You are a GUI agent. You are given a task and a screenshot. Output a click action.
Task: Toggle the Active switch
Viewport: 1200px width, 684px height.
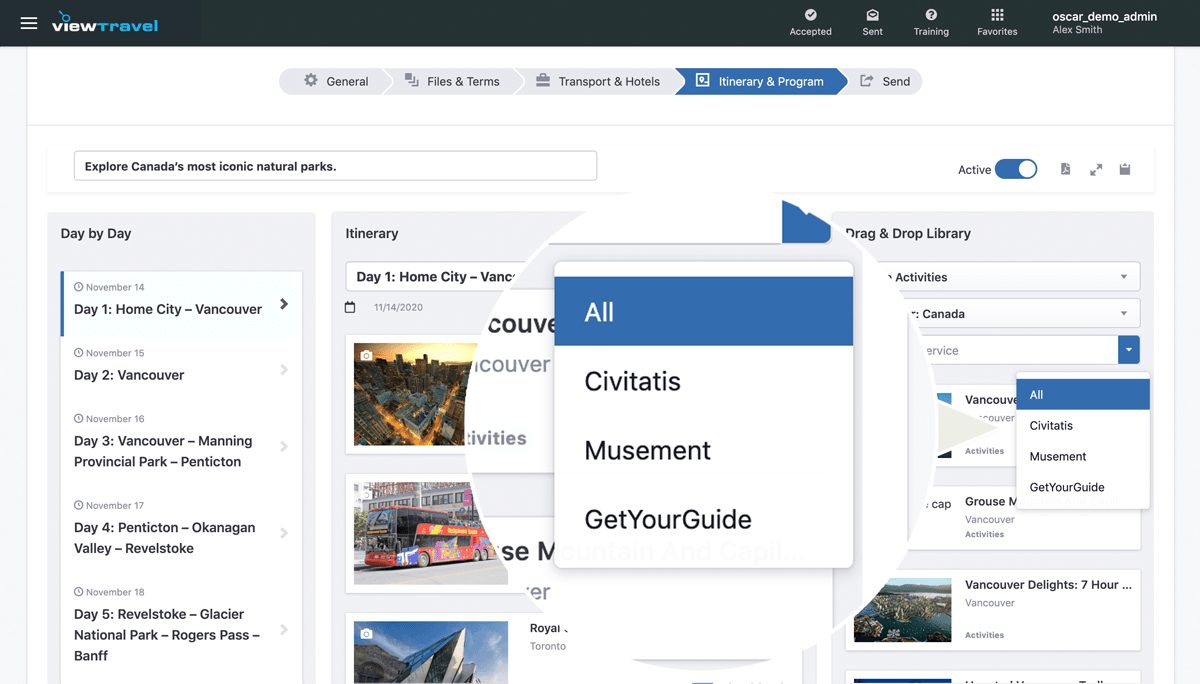(1016, 169)
